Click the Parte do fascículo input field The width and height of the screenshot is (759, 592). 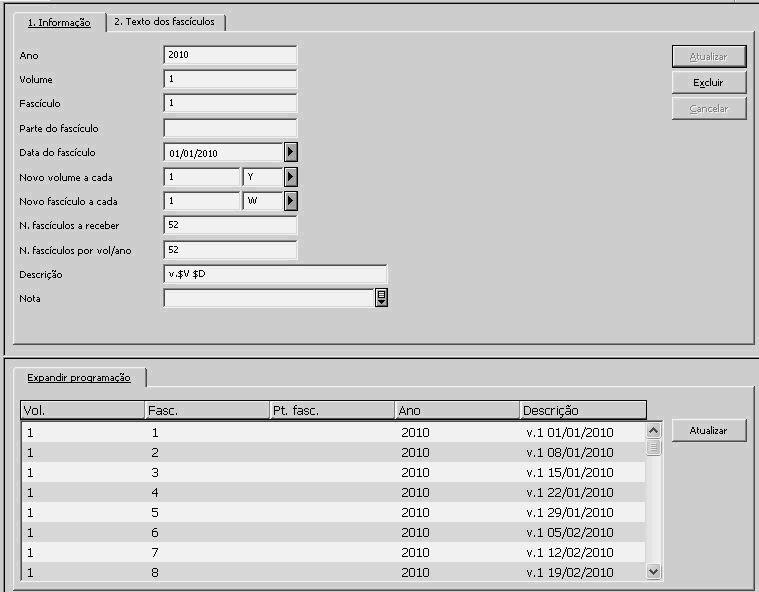(x=230, y=128)
